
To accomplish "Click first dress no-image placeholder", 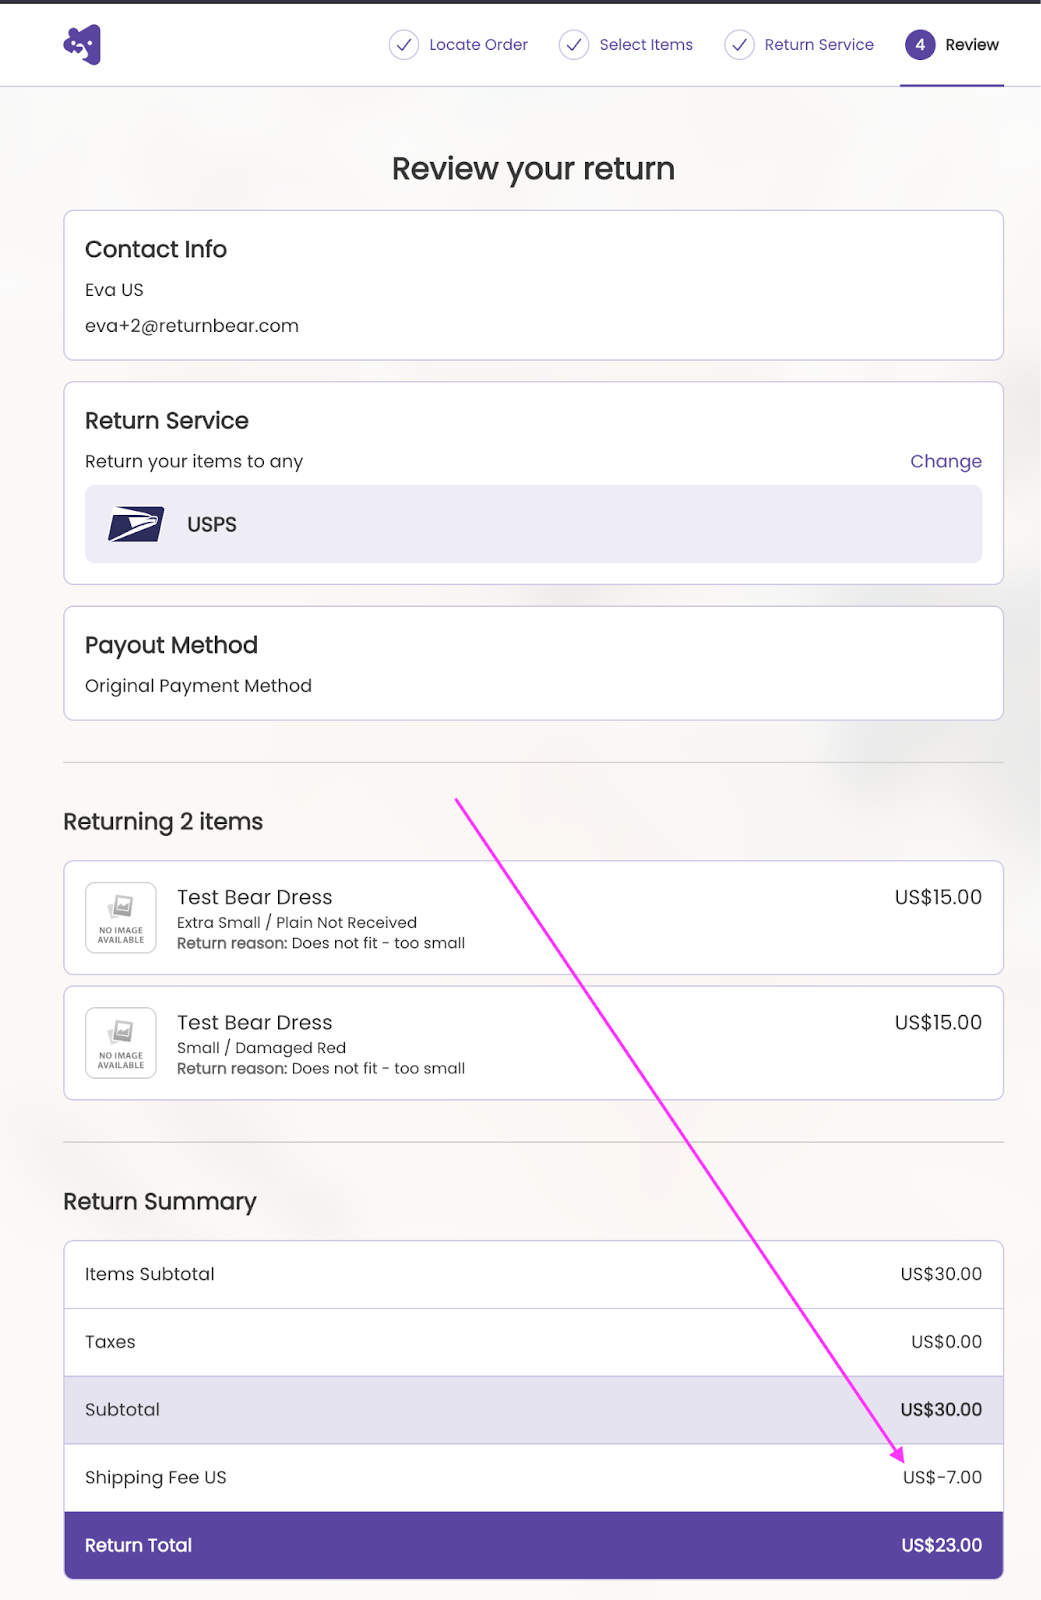I will point(121,917).
